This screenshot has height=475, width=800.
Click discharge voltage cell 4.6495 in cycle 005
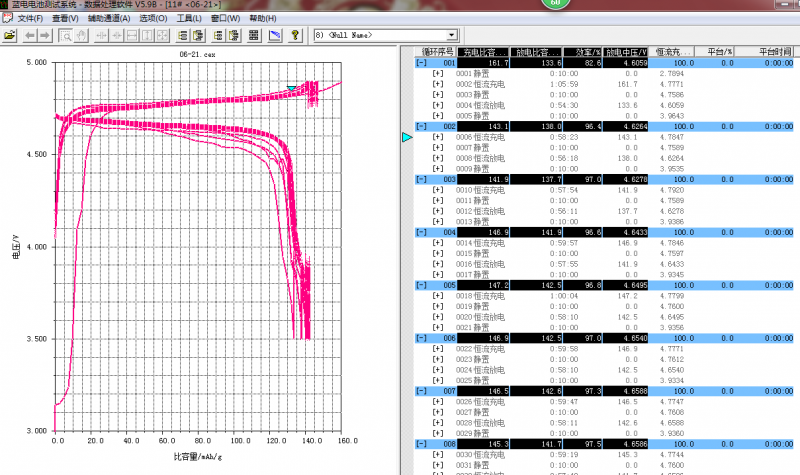pos(626,285)
